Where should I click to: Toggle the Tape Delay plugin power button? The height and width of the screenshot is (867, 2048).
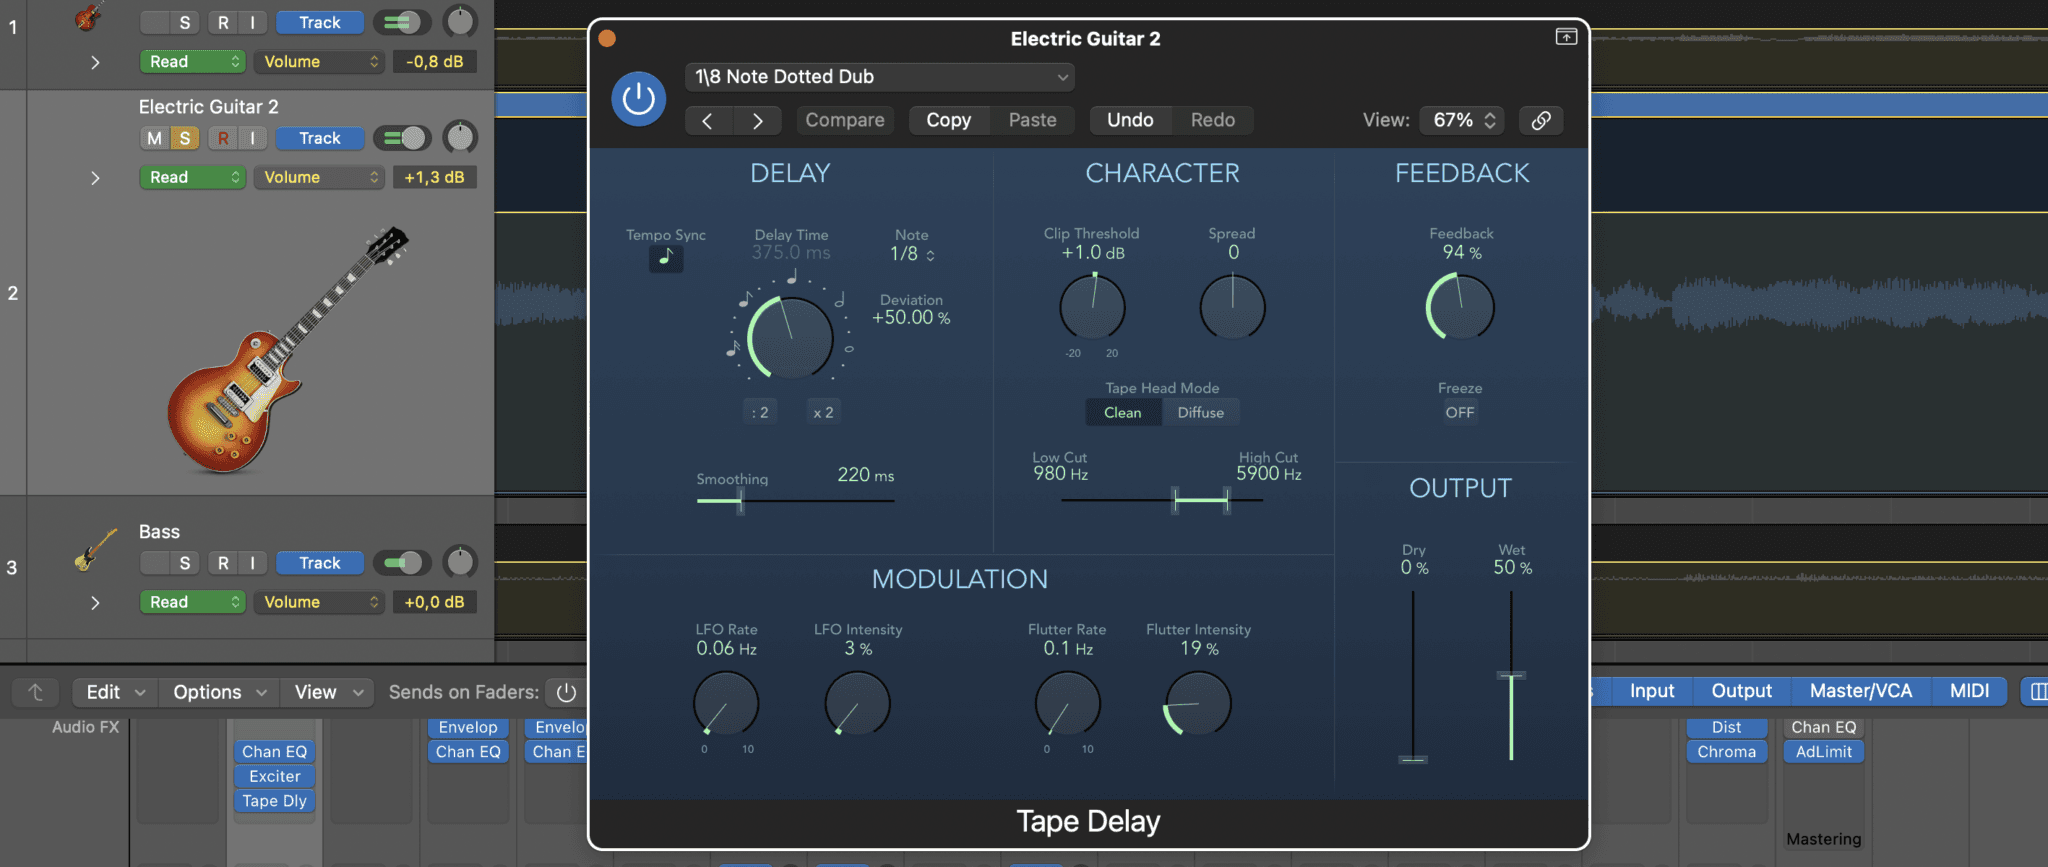pyautogui.click(x=638, y=99)
